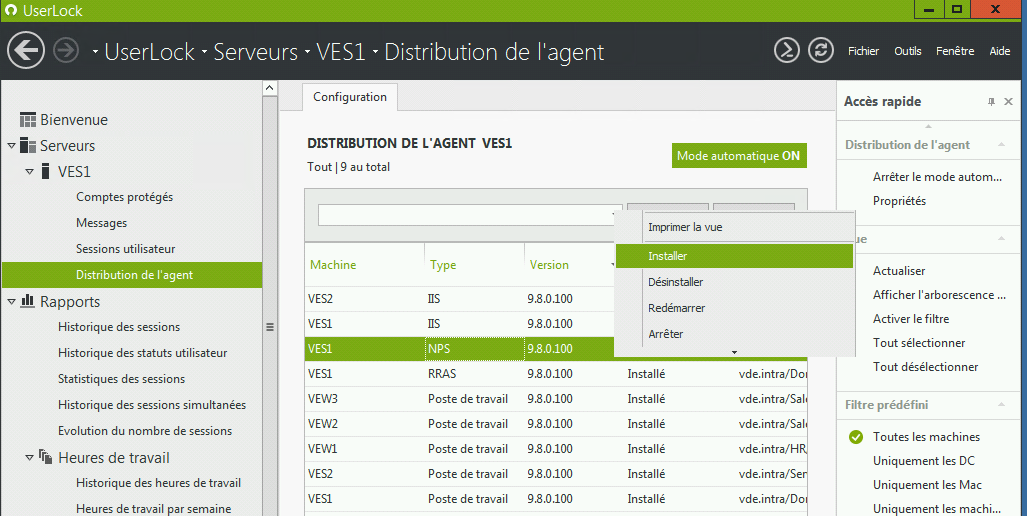Click green check next to Toutes les machines
Image resolution: width=1027 pixels, height=516 pixels.
(x=856, y=437)
